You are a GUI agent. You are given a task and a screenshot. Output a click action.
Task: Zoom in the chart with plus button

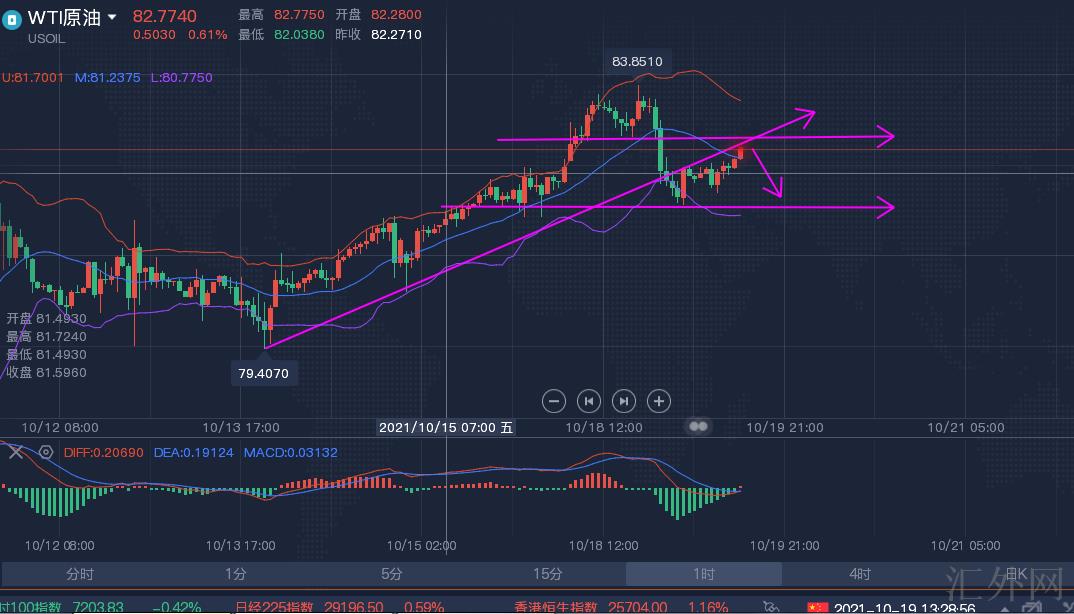tap(659, 401)
